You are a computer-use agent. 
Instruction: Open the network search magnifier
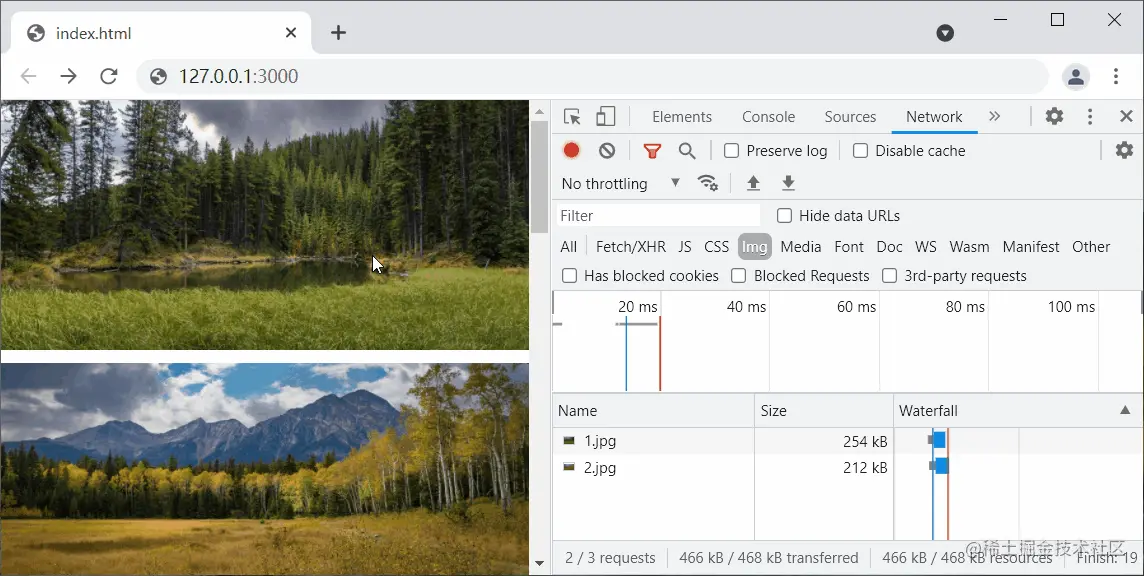pyautogui.click(x=687, y=150)
